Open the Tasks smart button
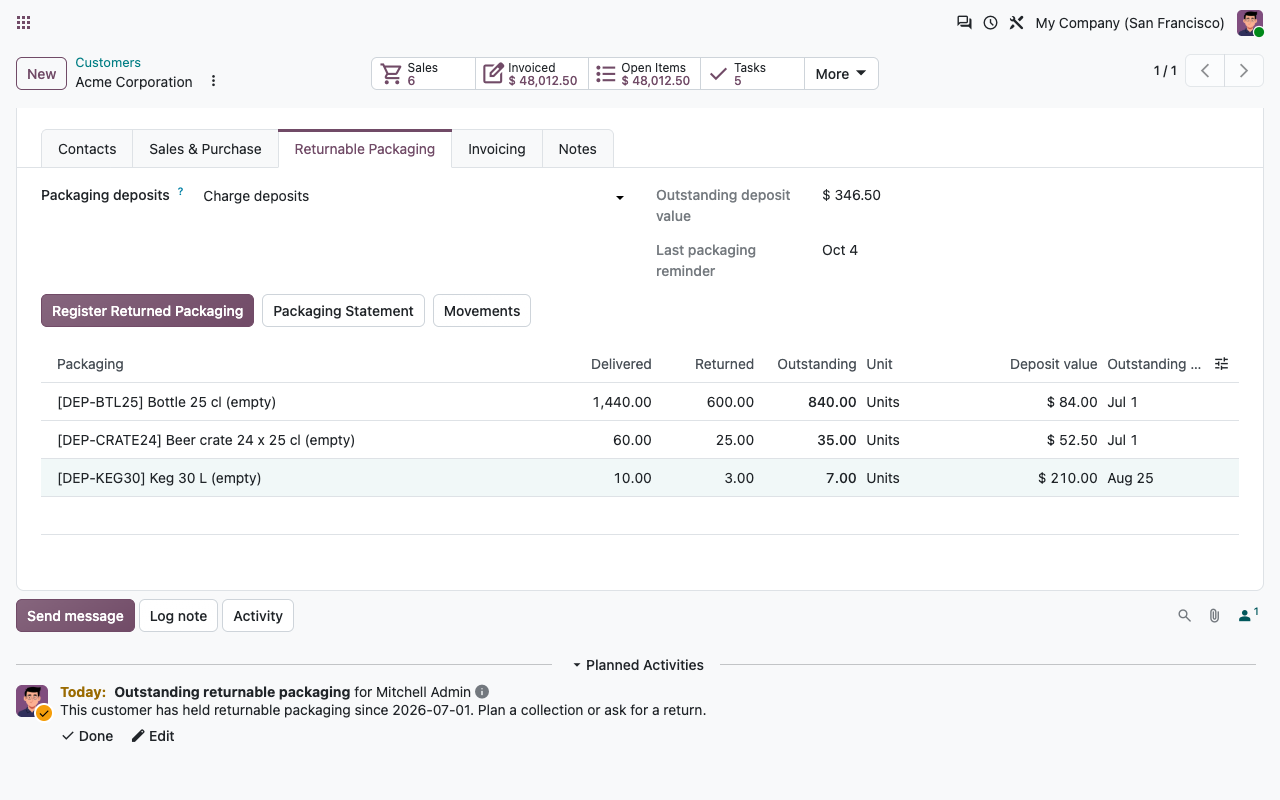The height and width of the screenshot is (800, 1280). pyautogui.click(x=752, y=74)
